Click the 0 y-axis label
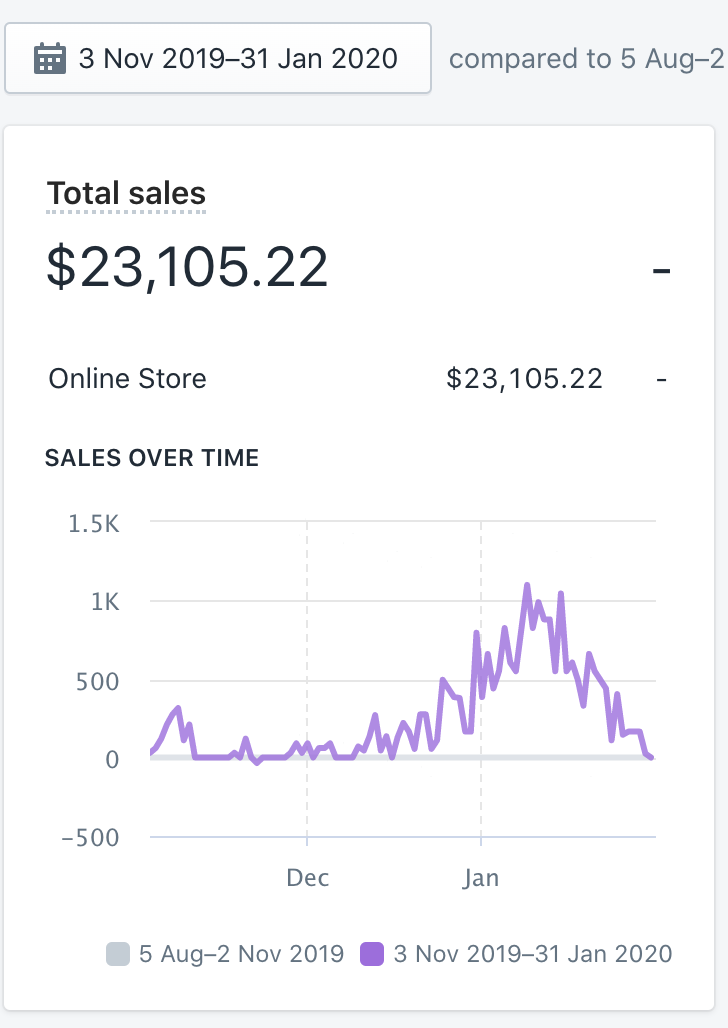Viewport: 728px width, 1028px height. [x=112, y=760]
